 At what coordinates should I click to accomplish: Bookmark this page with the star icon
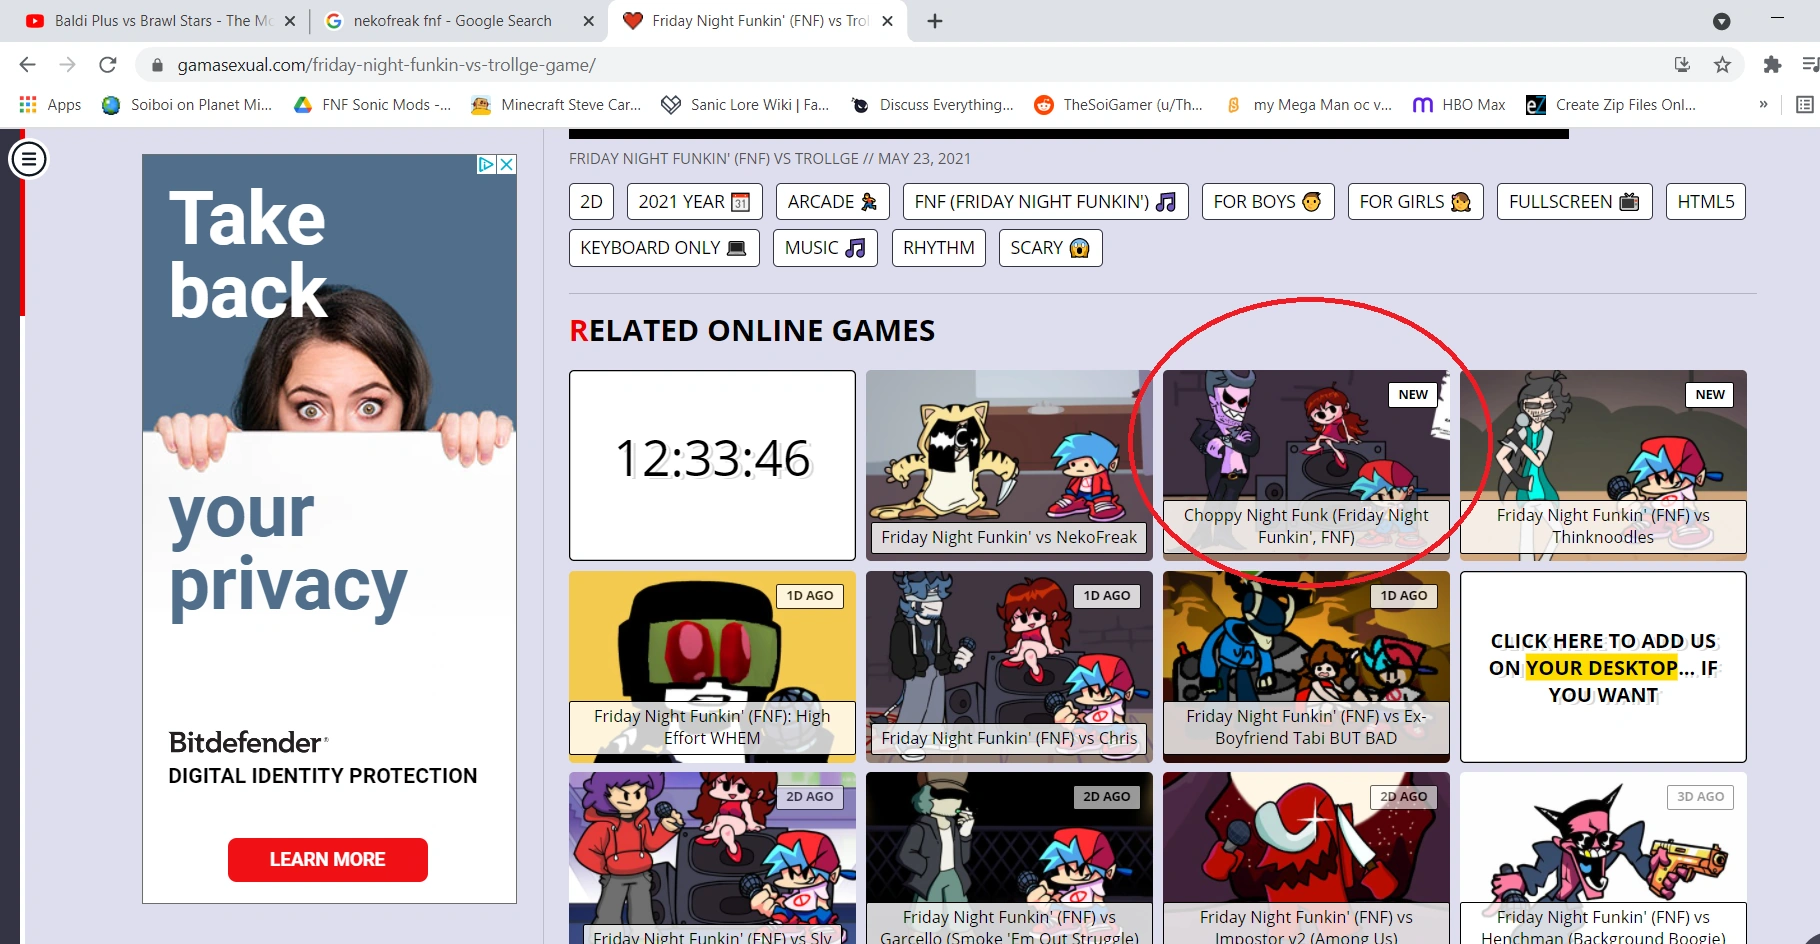click(x=1723, y=65)
